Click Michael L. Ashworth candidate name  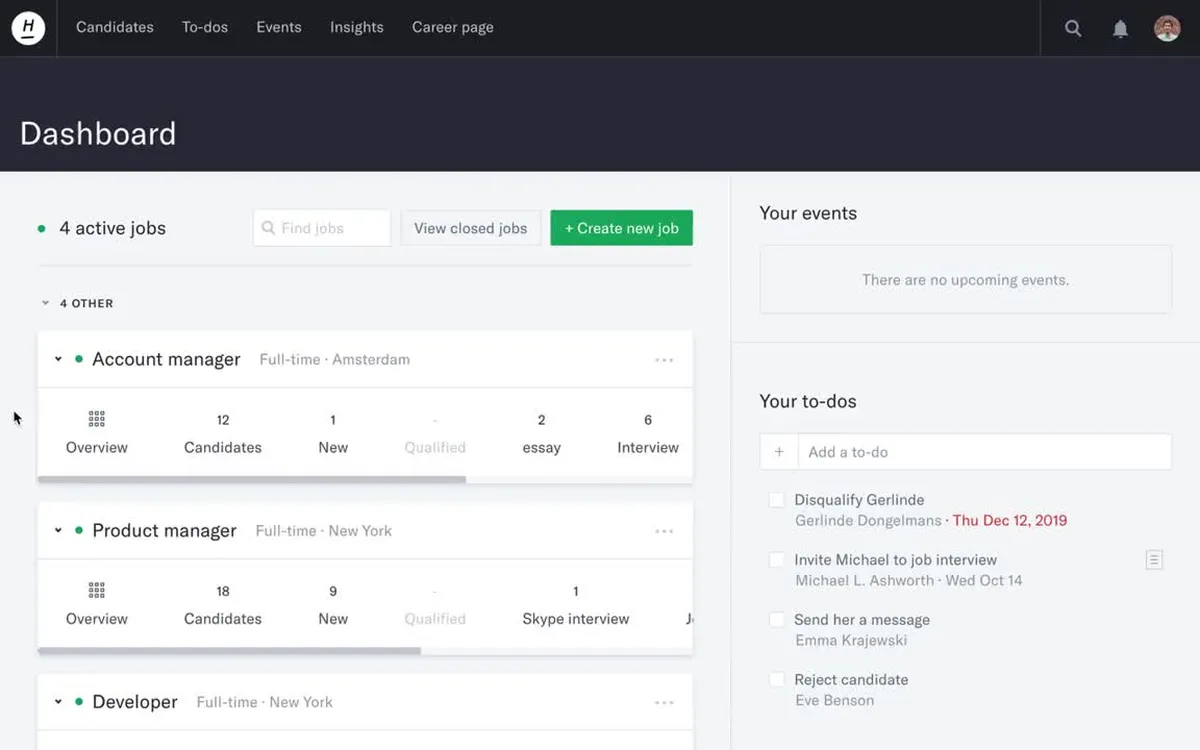pyautogui.click(x=865, y=580)
